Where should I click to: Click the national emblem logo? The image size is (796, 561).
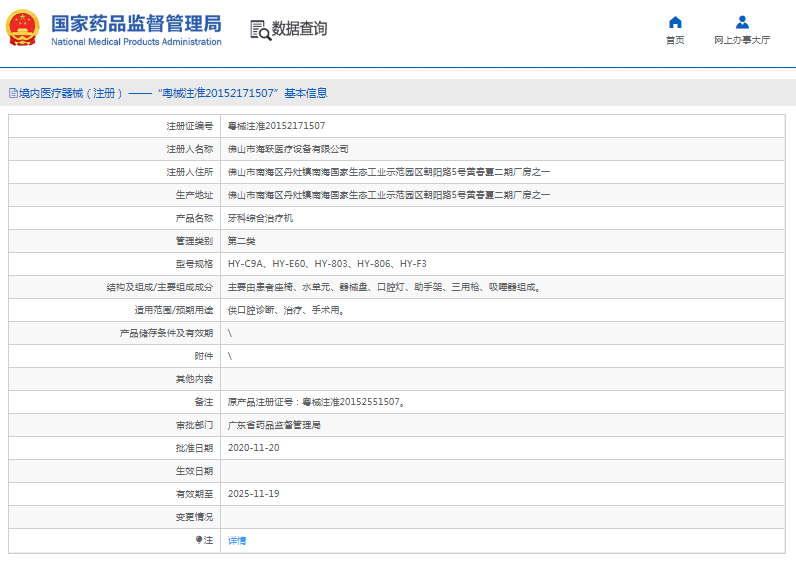23,29
